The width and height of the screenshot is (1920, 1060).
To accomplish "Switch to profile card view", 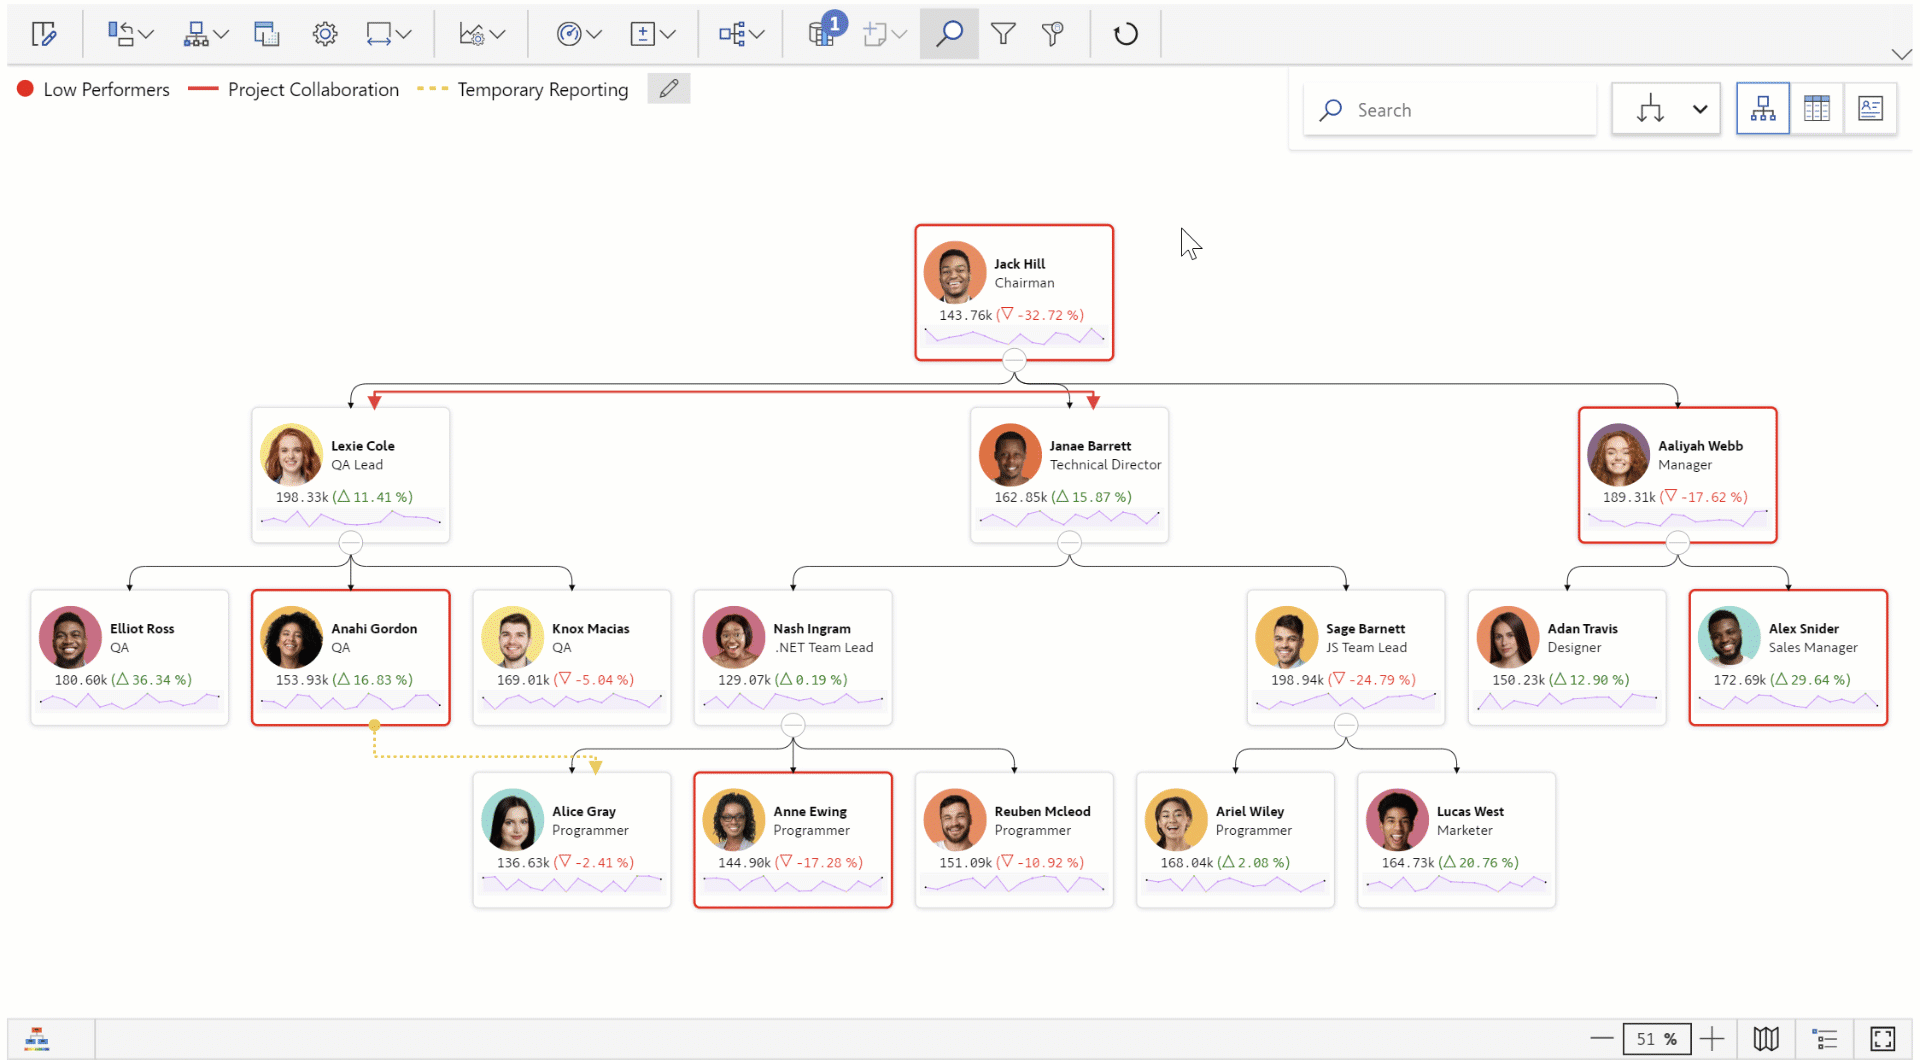I will (x=1870, y=109).
